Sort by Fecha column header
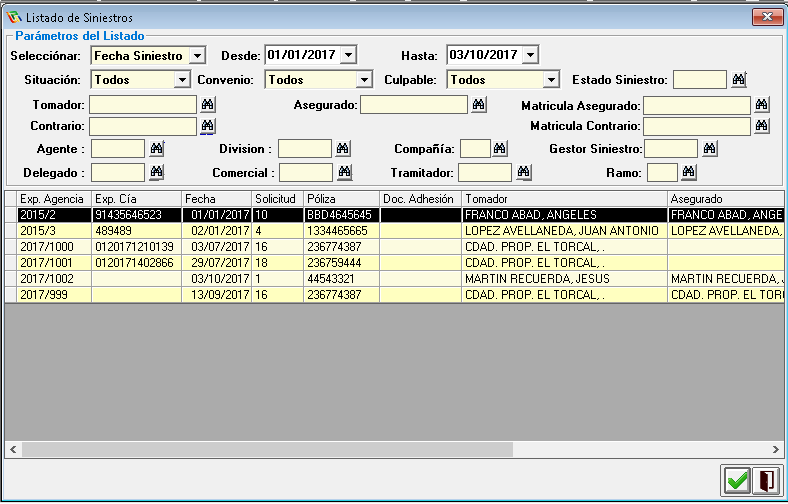 (217, 199)
